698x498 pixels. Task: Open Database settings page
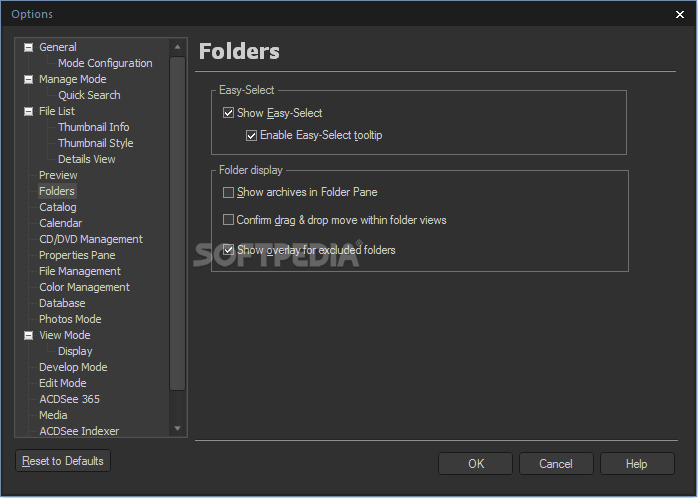tap(62, 304)
